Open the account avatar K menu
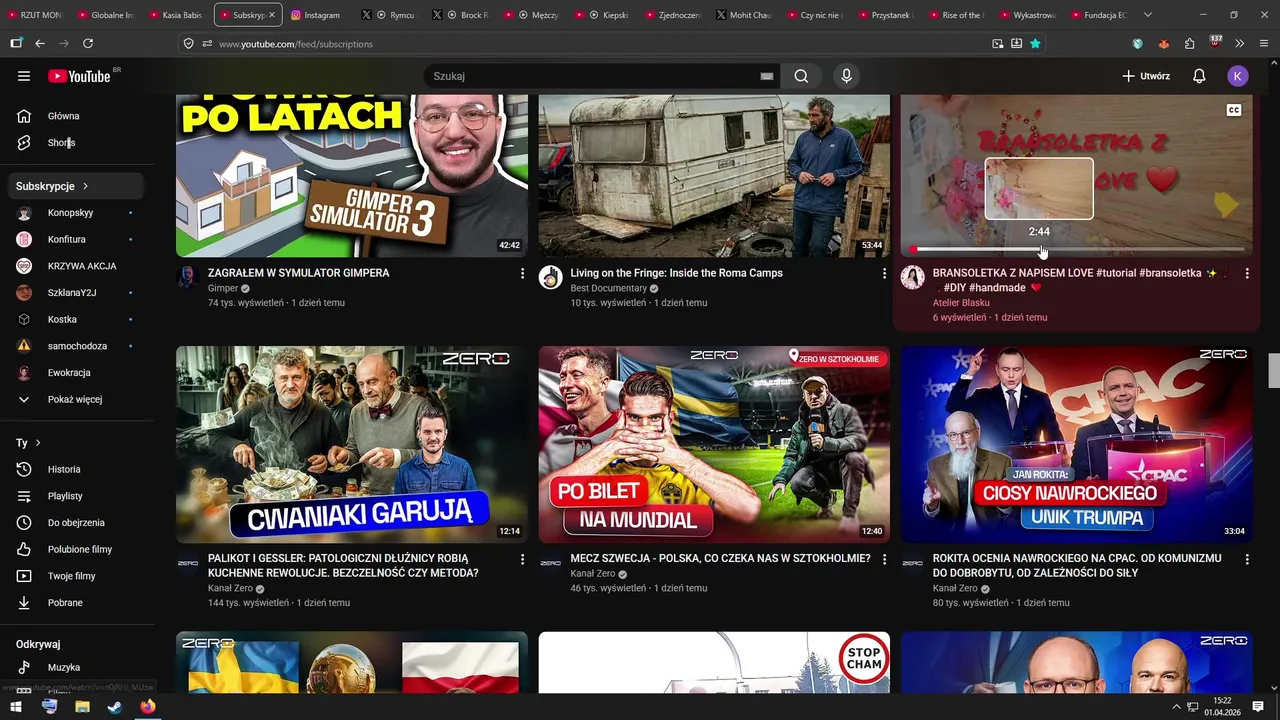The width and height of the screenshot is (1280, 720). click(1238, 76)
